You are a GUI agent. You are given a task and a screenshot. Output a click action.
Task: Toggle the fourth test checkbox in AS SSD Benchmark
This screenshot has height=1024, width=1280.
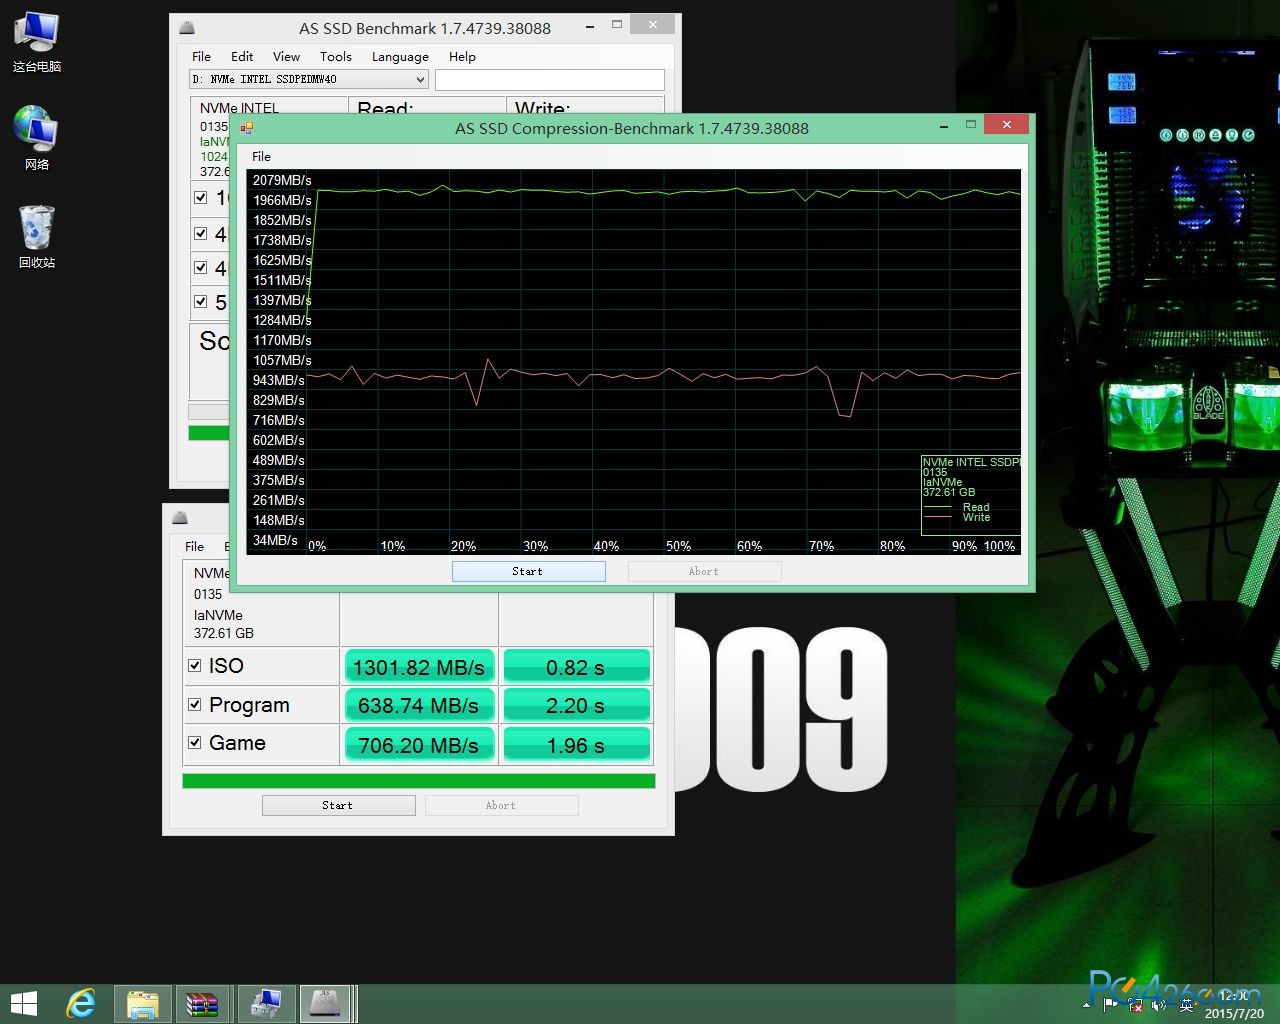pyautogui.click(x=200, y=302)
